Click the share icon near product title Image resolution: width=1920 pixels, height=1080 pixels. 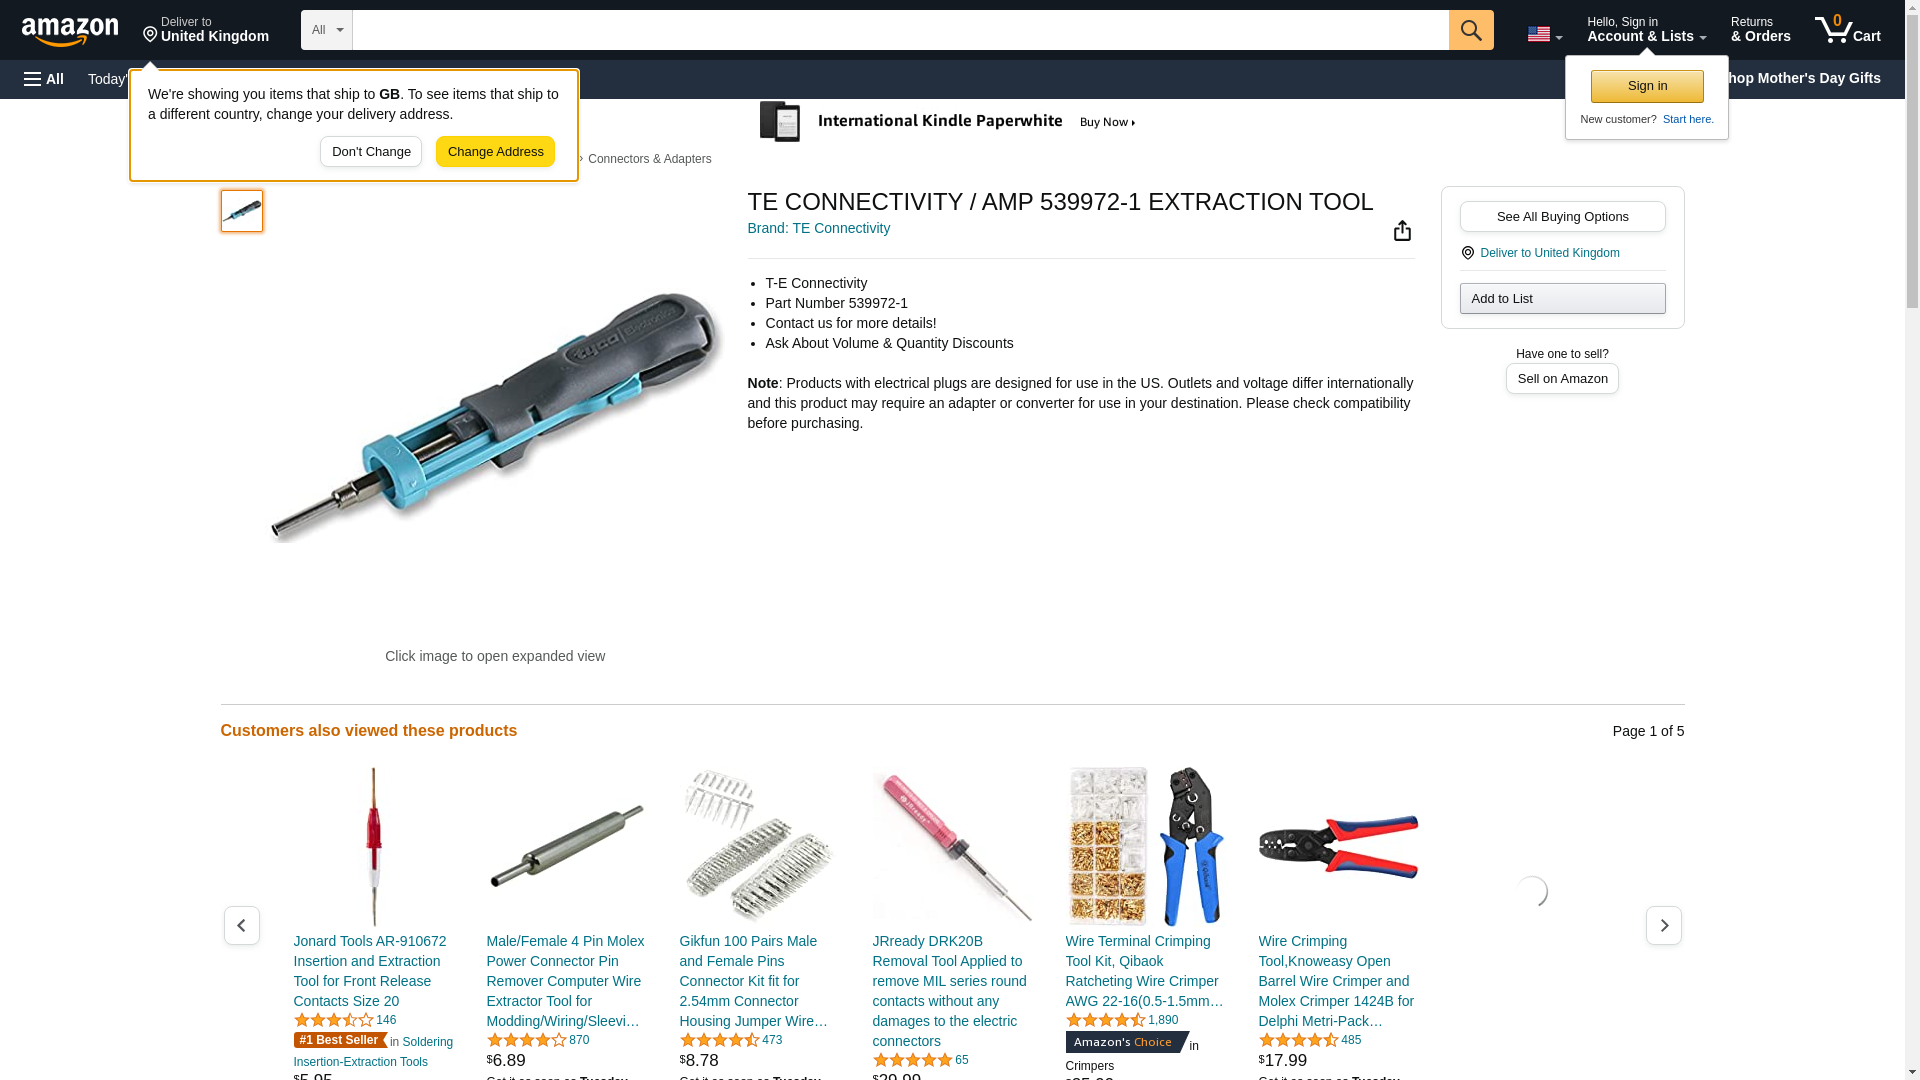coord(1402,231)
